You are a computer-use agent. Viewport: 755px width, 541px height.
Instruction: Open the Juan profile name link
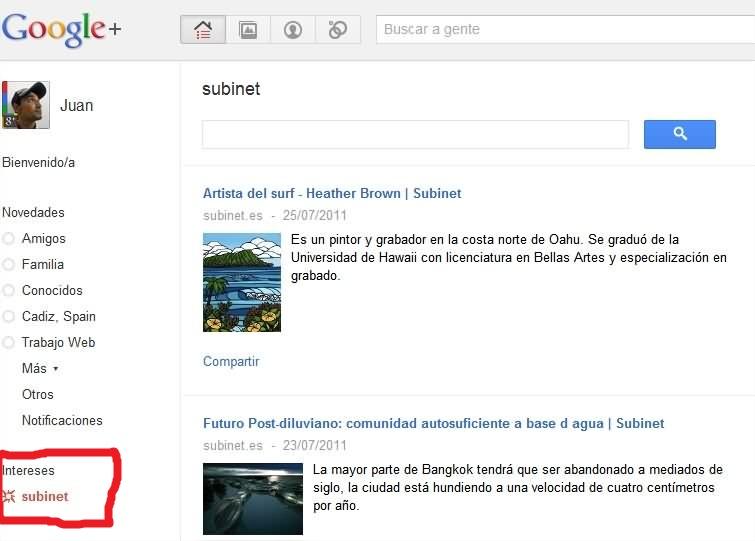(76, 105)
